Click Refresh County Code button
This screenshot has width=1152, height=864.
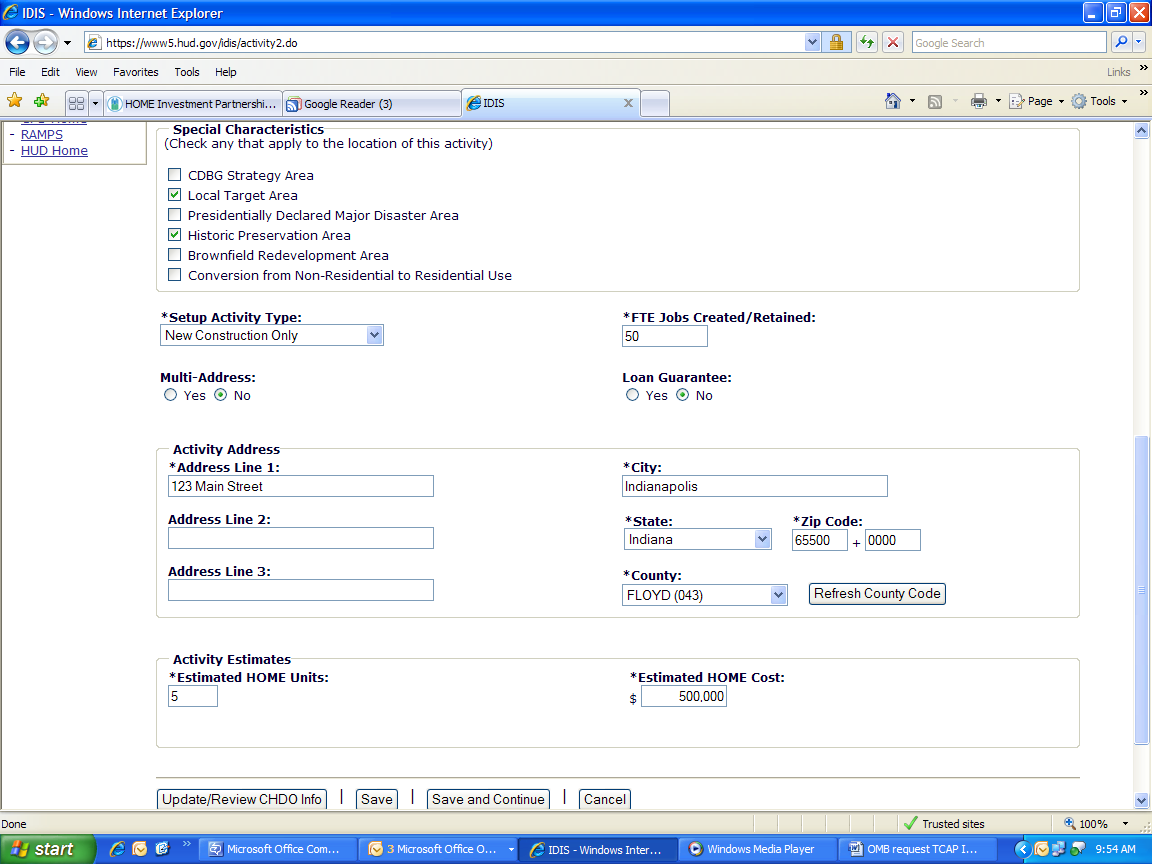pyautogui.click(x=877, y=594)
